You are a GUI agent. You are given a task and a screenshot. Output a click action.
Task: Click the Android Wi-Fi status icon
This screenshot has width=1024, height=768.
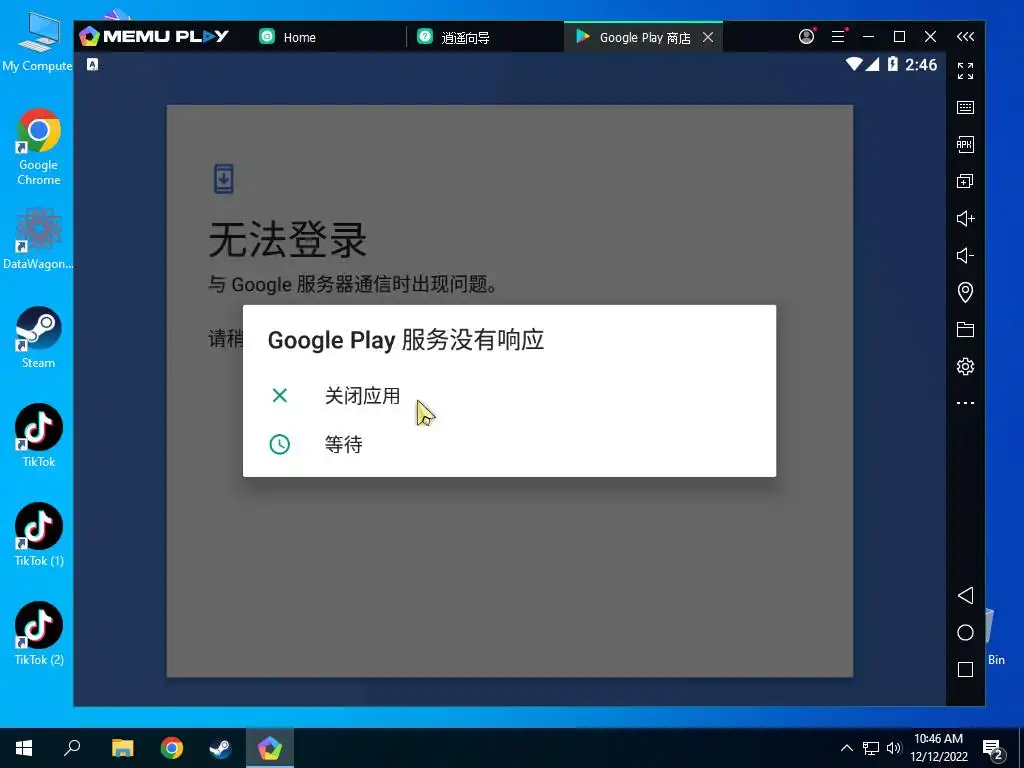point(854,64)
